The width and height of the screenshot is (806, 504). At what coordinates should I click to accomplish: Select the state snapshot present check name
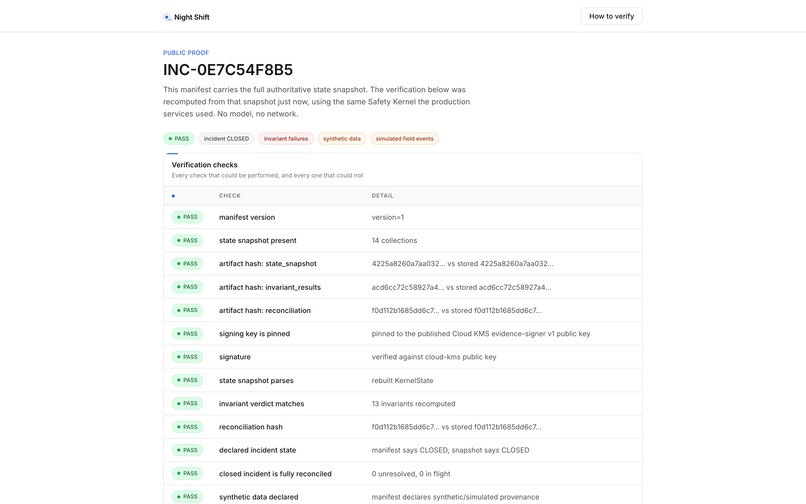tap(258, 240)
